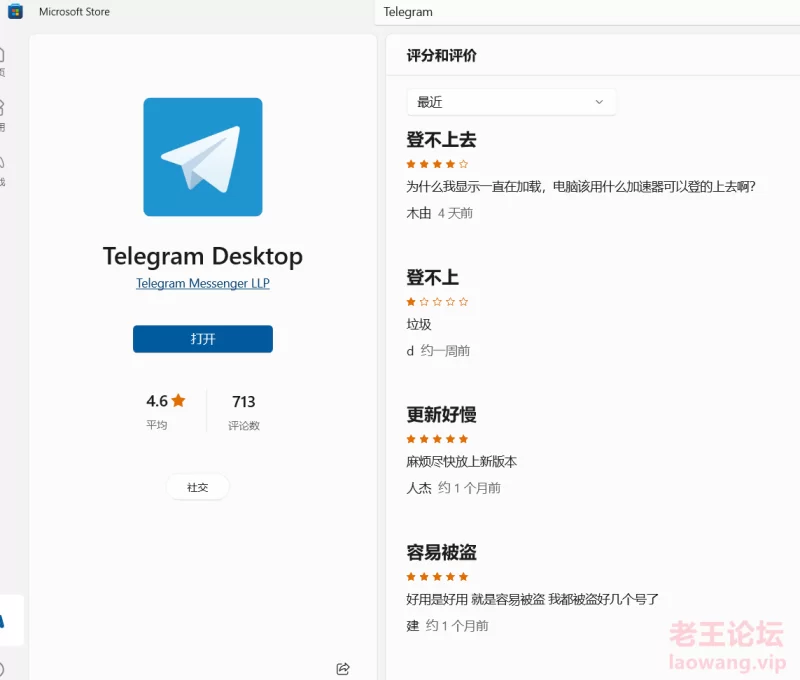The height and width of the screenshot is (680, 800).
Task: Click the review title 登不上去
Action: coord(441,140)
